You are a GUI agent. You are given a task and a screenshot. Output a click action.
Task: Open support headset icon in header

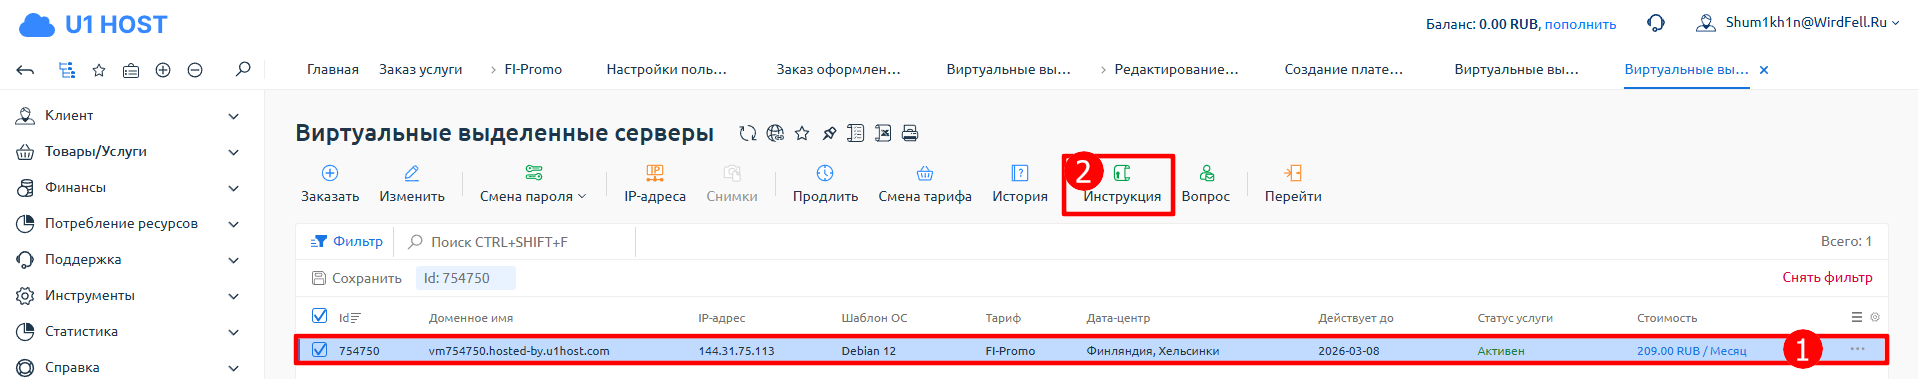point(1656,23)
